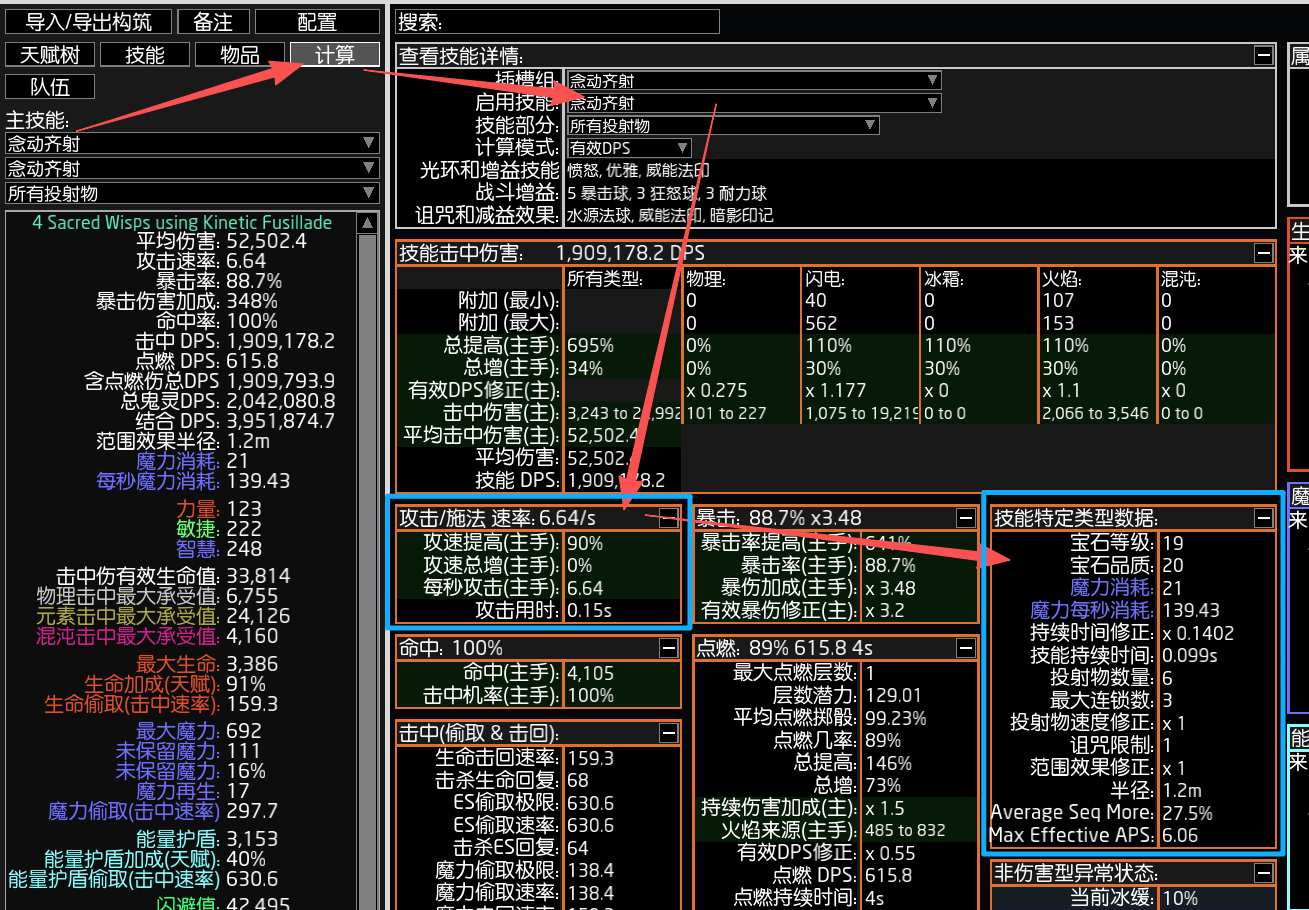The image size is (1309, 910).
Task: Click the 导入/导出构筑 button
Action: point(88,22)
